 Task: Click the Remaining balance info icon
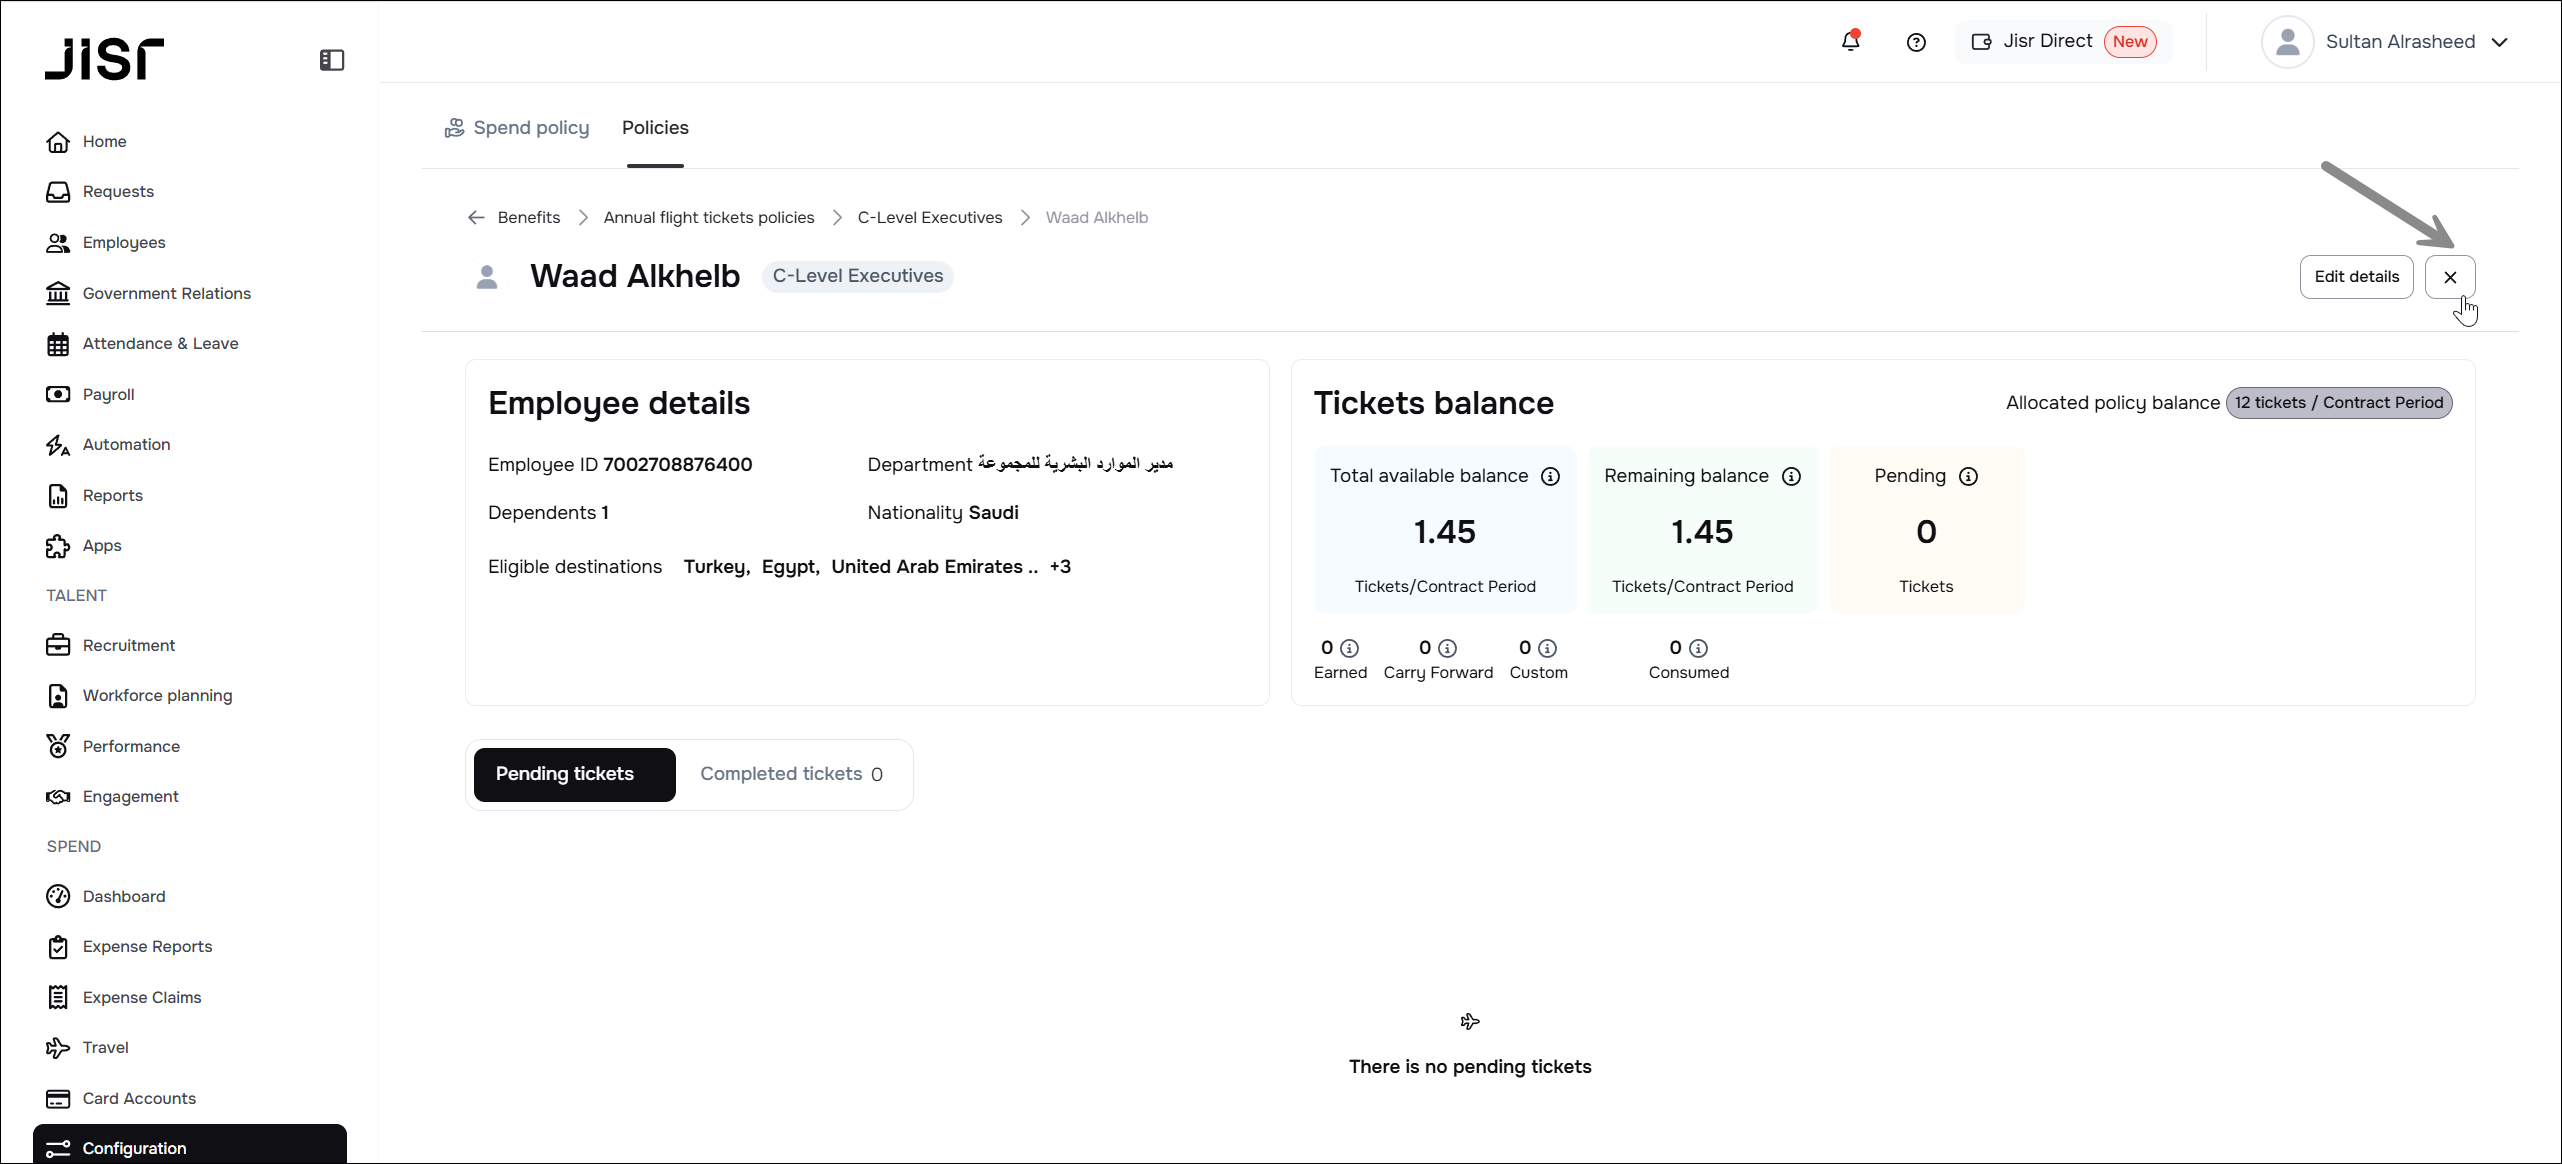(x=1791, y=477)
